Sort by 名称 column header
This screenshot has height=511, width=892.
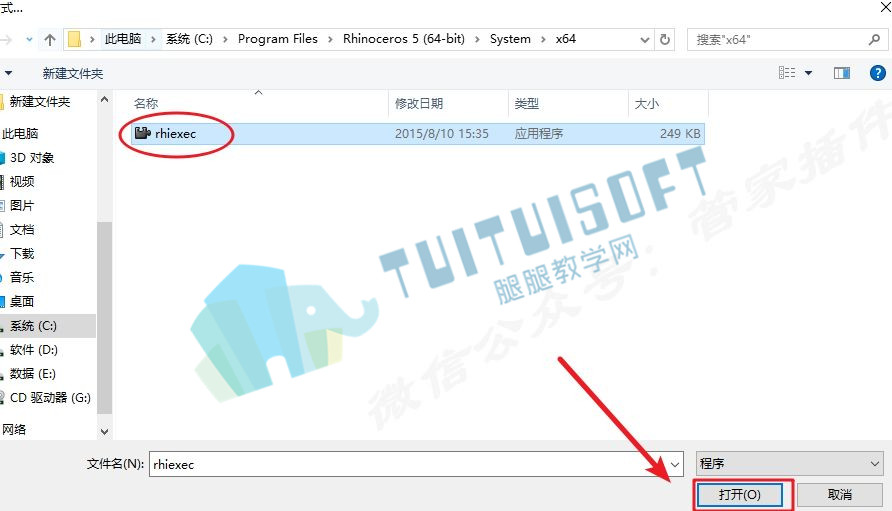click(x=146, y=103)
